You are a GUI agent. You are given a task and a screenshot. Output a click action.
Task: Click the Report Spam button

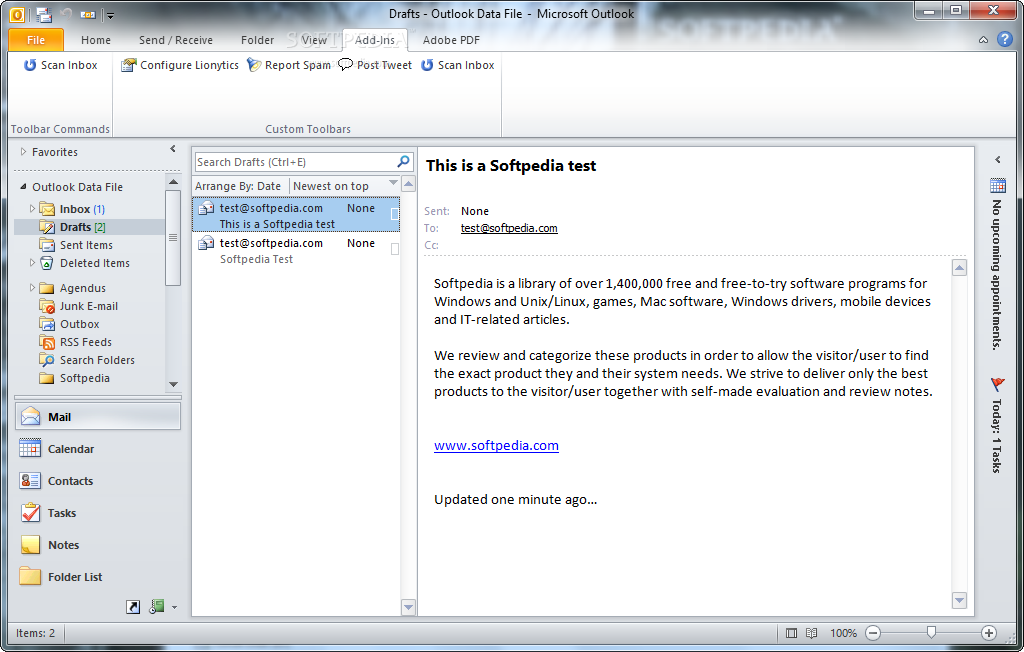[x=289, y=65]
